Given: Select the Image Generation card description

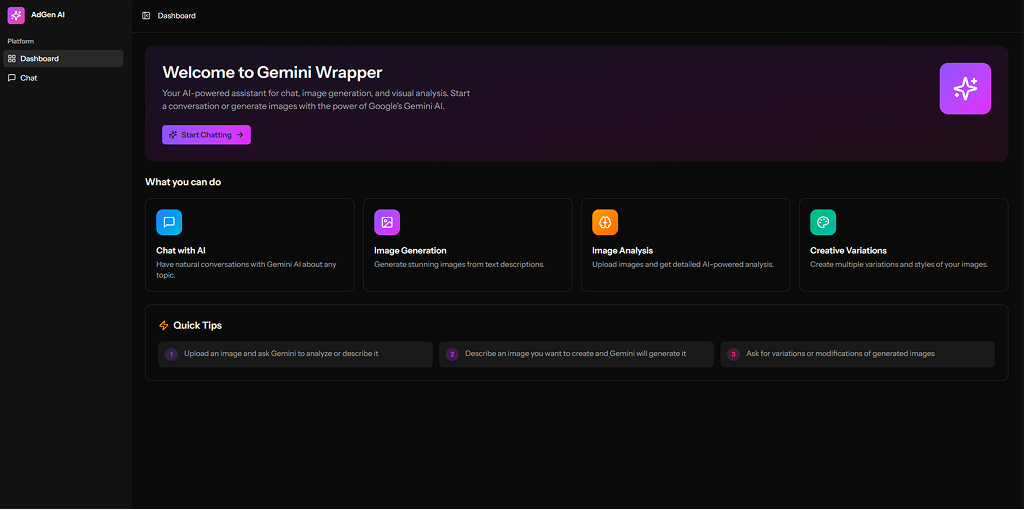Looking at the screenshot, I should click(x=459, y=265).
